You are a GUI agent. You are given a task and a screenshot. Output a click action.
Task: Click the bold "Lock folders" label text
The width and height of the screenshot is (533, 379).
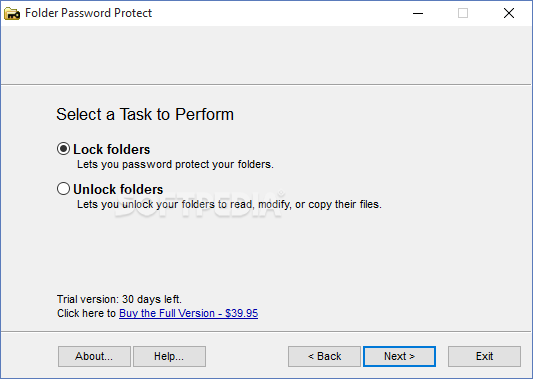[111, 149]
